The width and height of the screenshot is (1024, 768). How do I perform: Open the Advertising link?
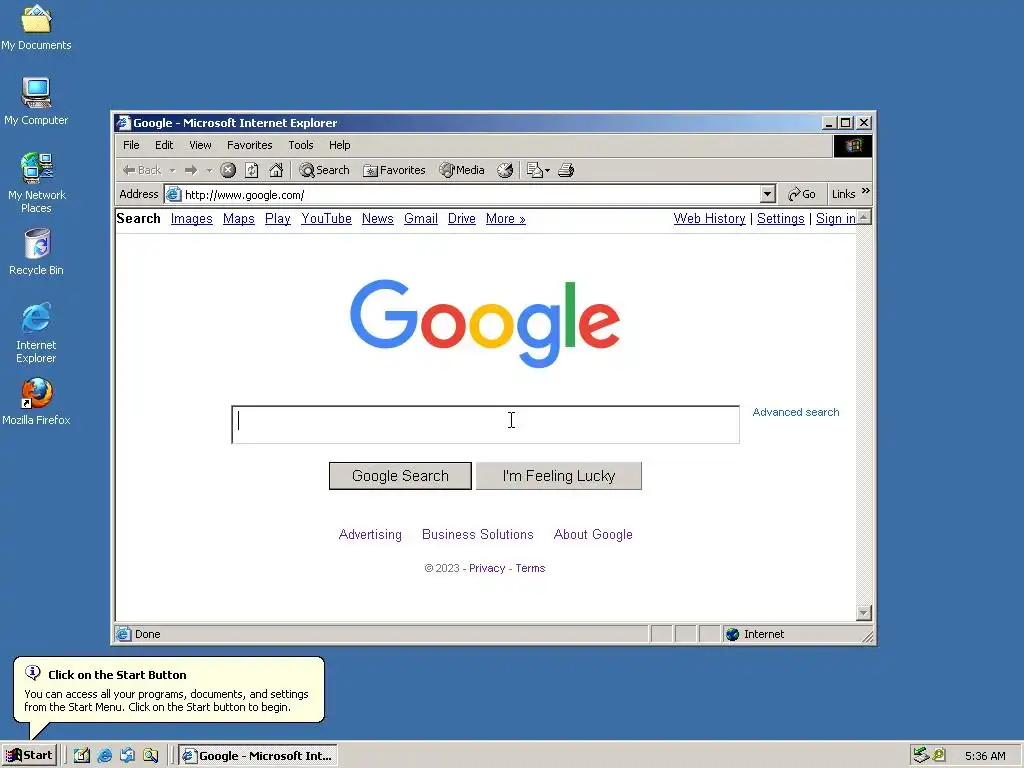[x=370, y=534]
